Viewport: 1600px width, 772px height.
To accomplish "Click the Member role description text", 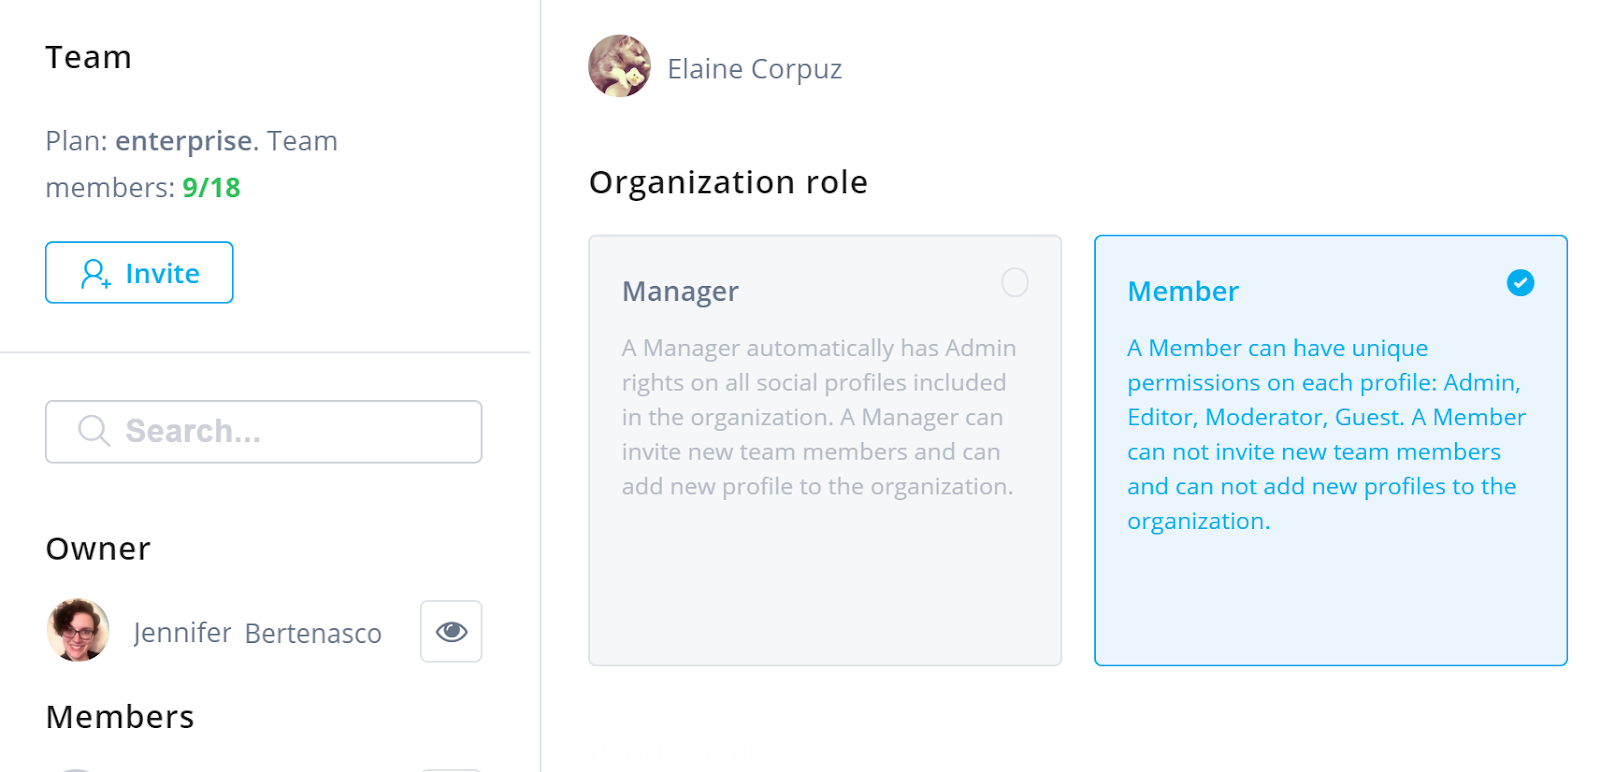I will pos(1324,434).
